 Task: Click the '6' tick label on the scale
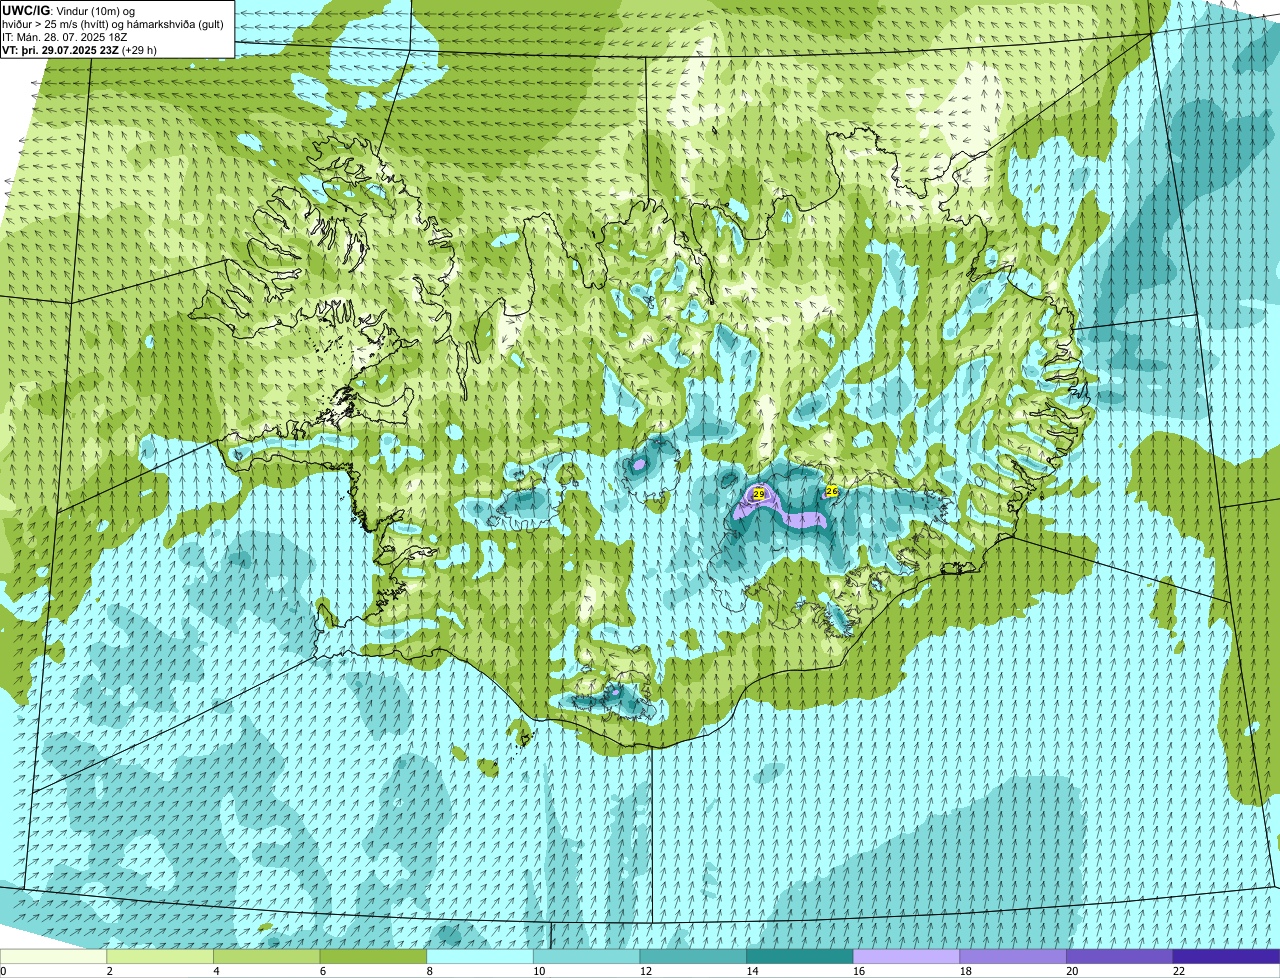click(x=323, y=971)
